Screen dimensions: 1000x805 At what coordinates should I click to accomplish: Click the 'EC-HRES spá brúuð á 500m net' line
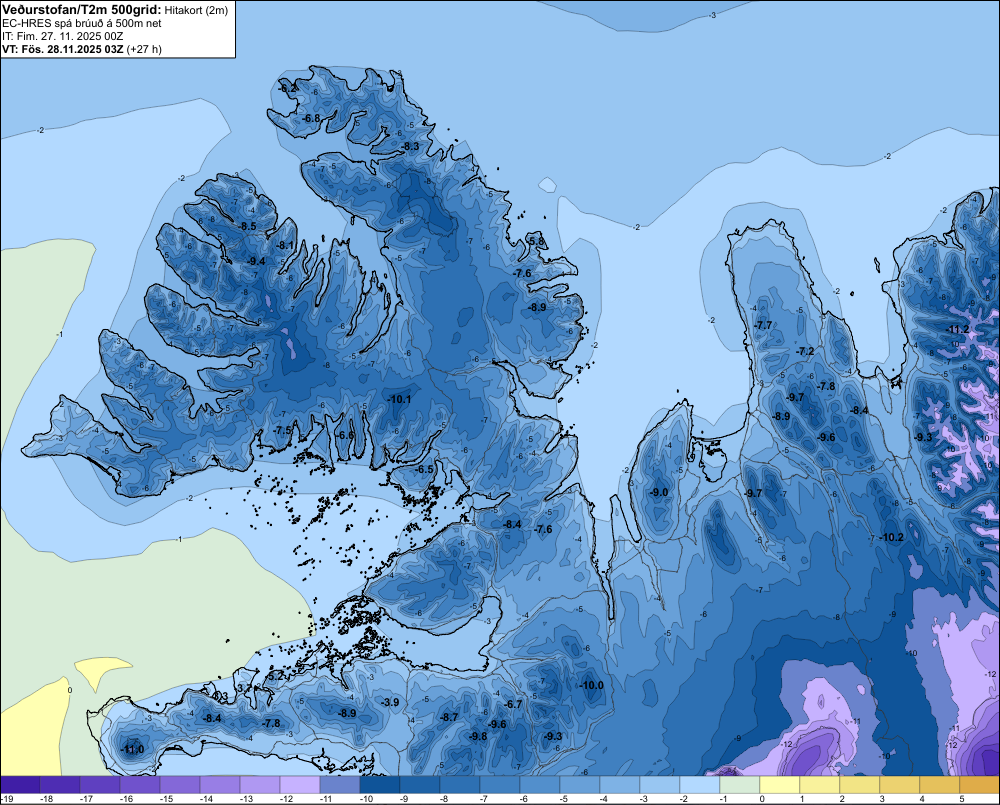pyautogui.click(x=82, y=24)
